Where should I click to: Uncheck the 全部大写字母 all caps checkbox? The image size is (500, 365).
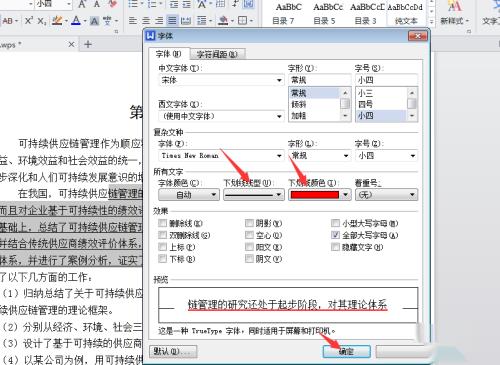coord(335,235)
